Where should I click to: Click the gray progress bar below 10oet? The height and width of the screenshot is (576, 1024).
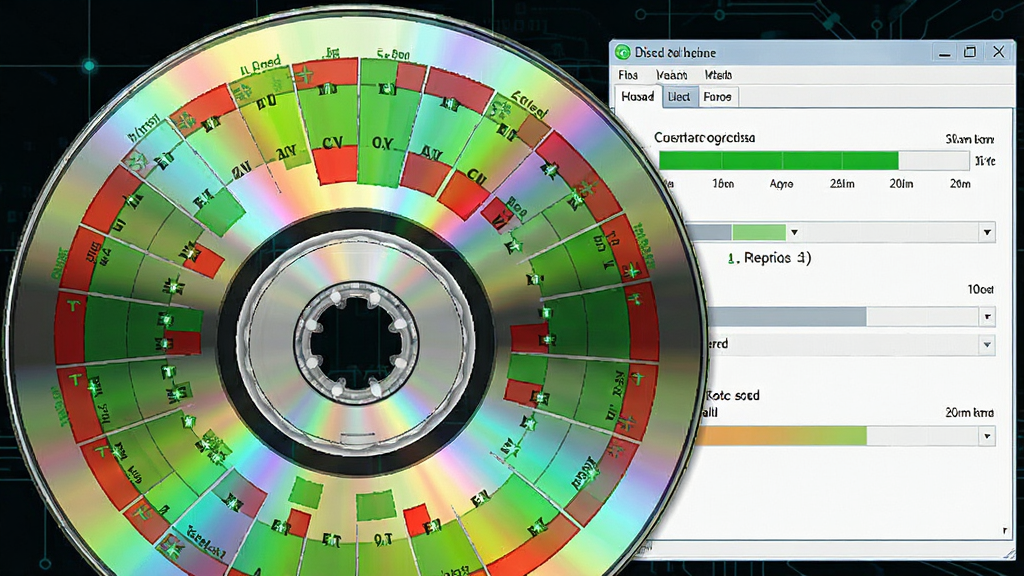pyautogui.click(x=787, y=317)
